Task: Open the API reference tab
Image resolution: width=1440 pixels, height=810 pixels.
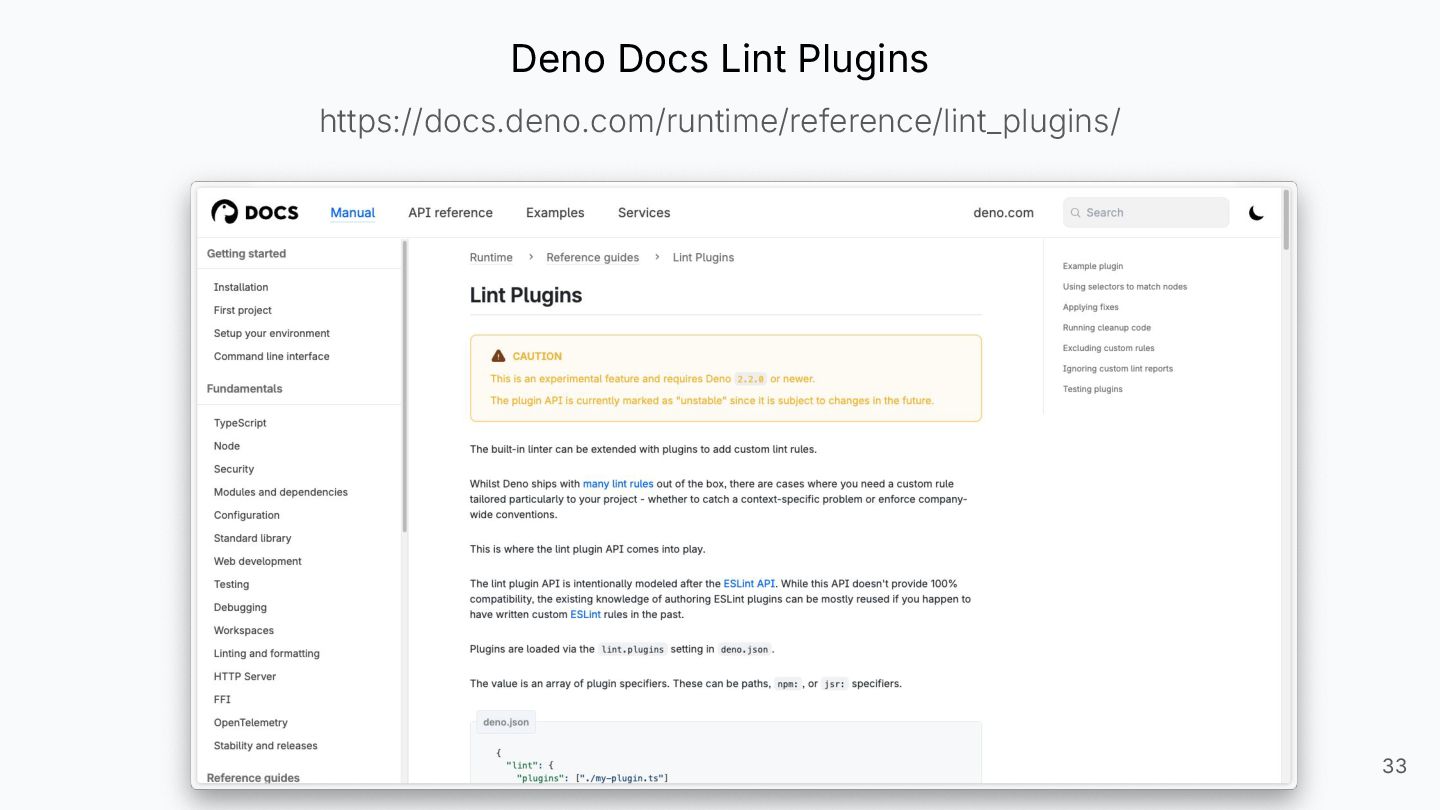Action: click(450, 212)
